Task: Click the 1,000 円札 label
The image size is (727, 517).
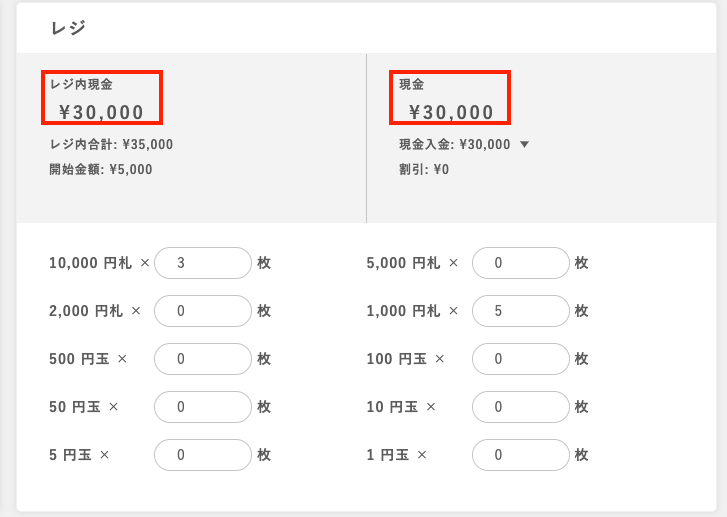Action: click(x=403, y=311)
